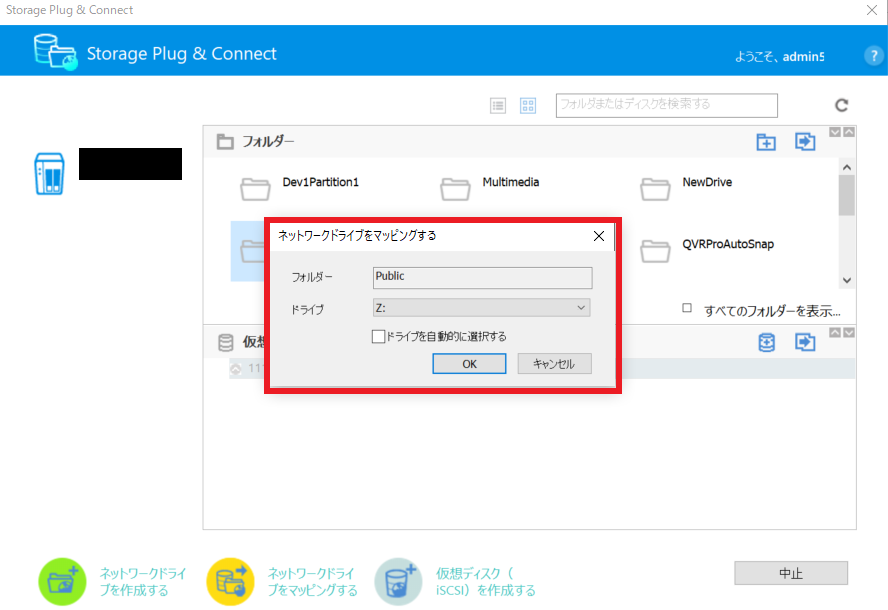
Task: Click the Storage Plug & Connect logo icon
Action: 55,52
